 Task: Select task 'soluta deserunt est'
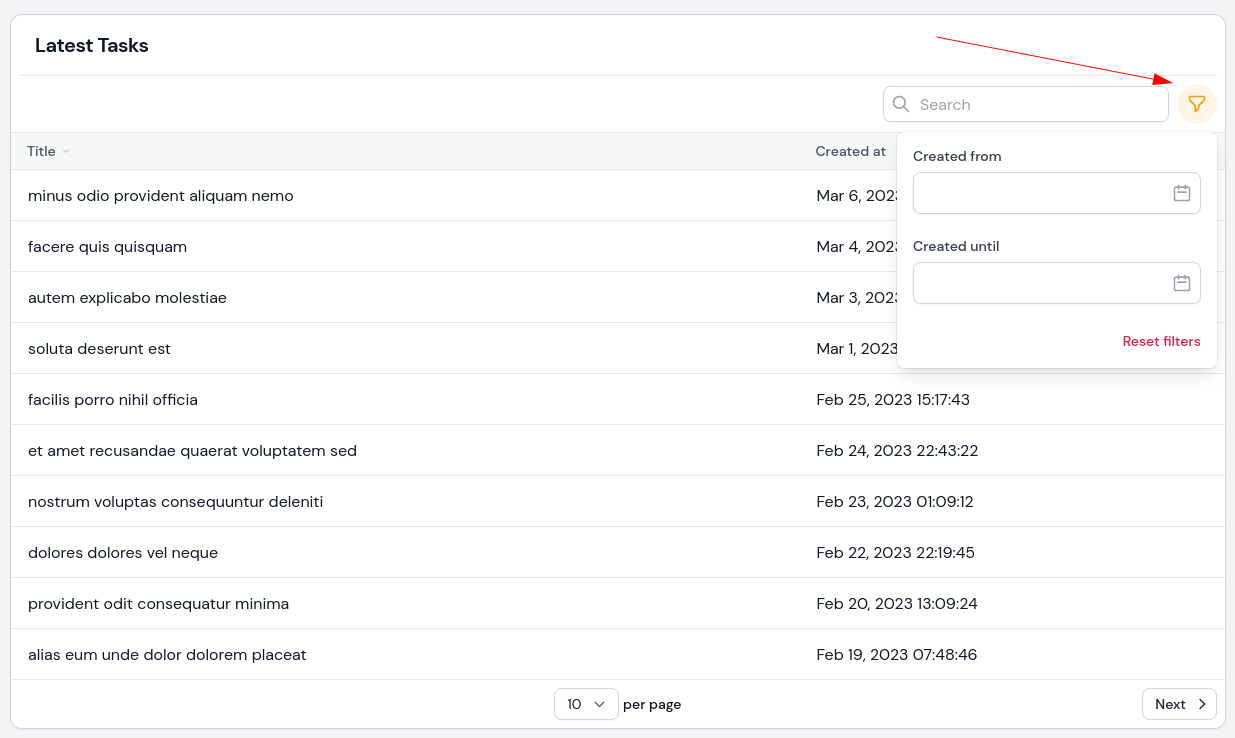tap(100, 348)
